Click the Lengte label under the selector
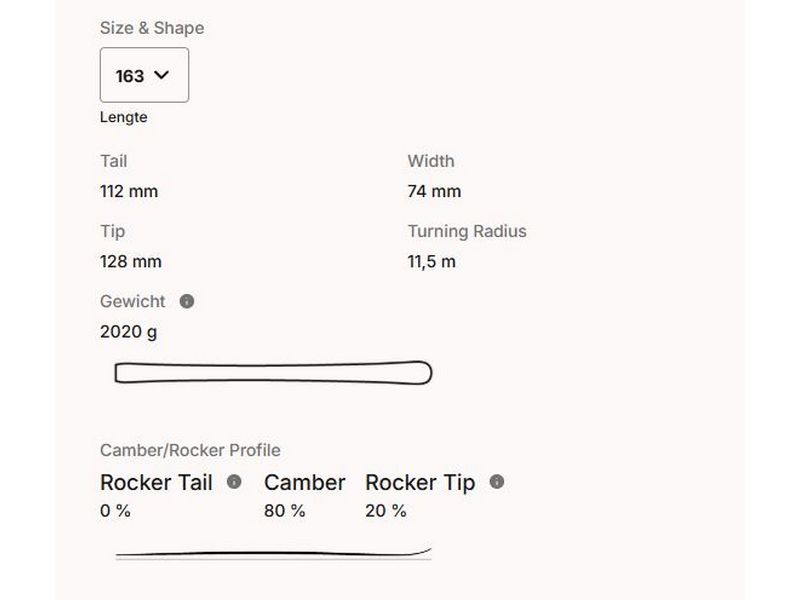 [x=124, y=117]
